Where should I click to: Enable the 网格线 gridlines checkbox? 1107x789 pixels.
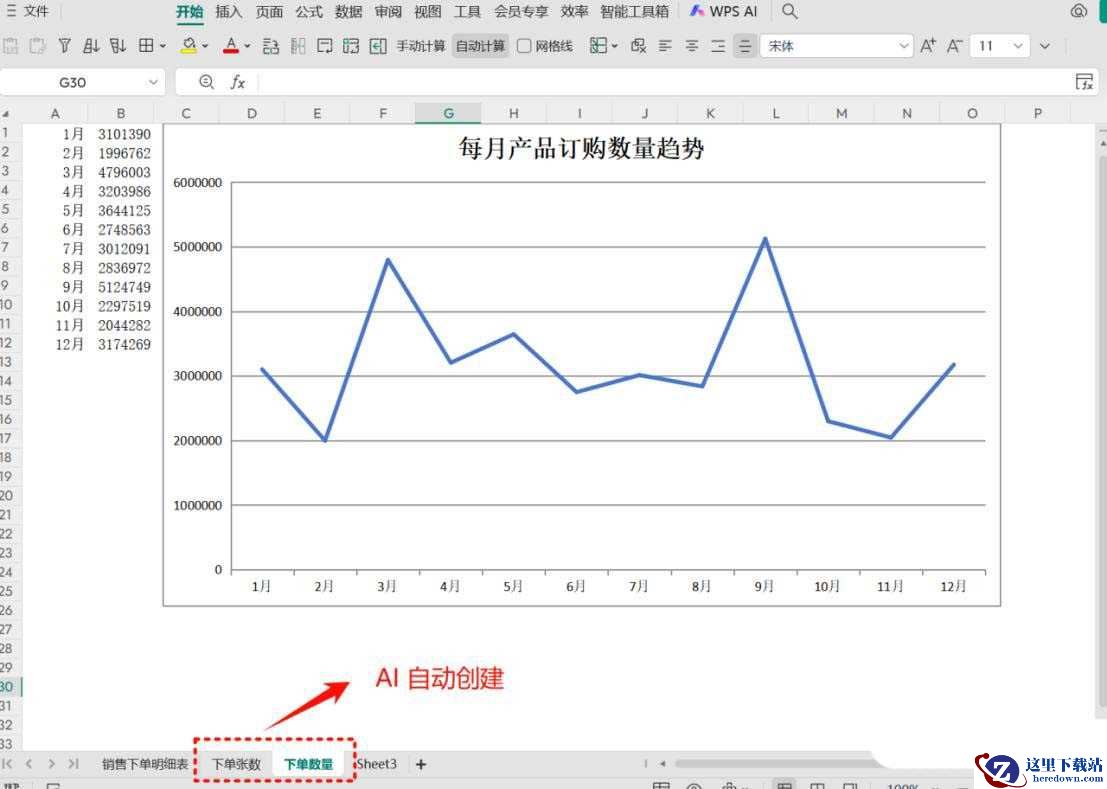pyautogui.click(x=524, y=46)
